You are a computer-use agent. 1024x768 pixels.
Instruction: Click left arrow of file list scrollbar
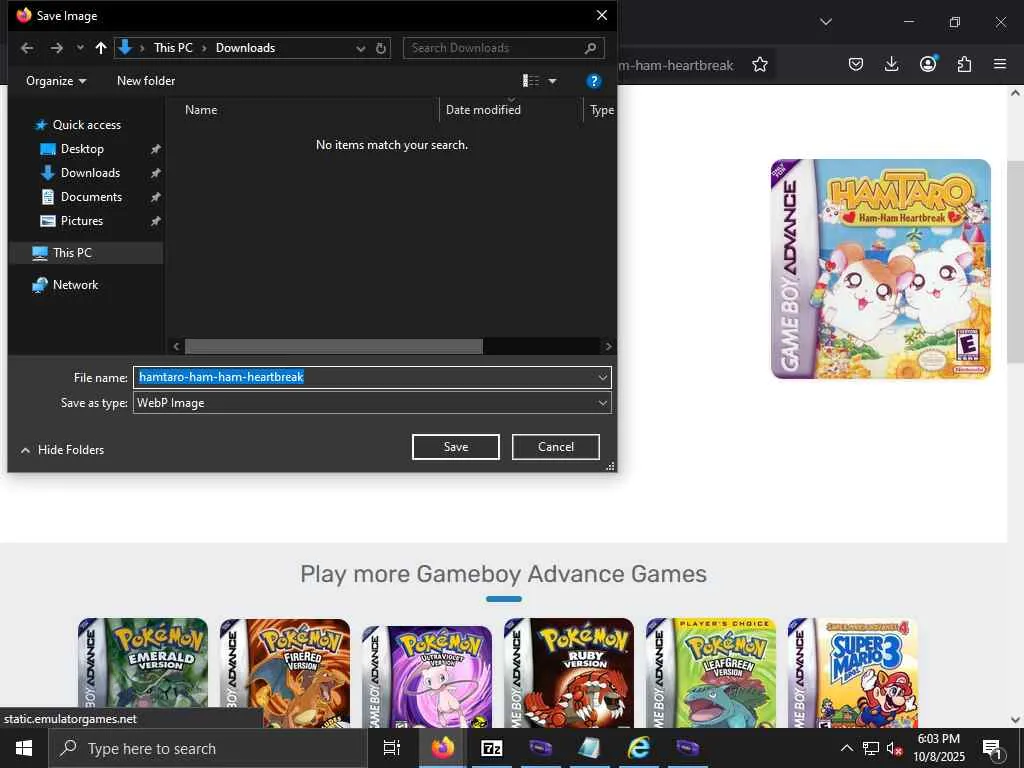point(176,346)
